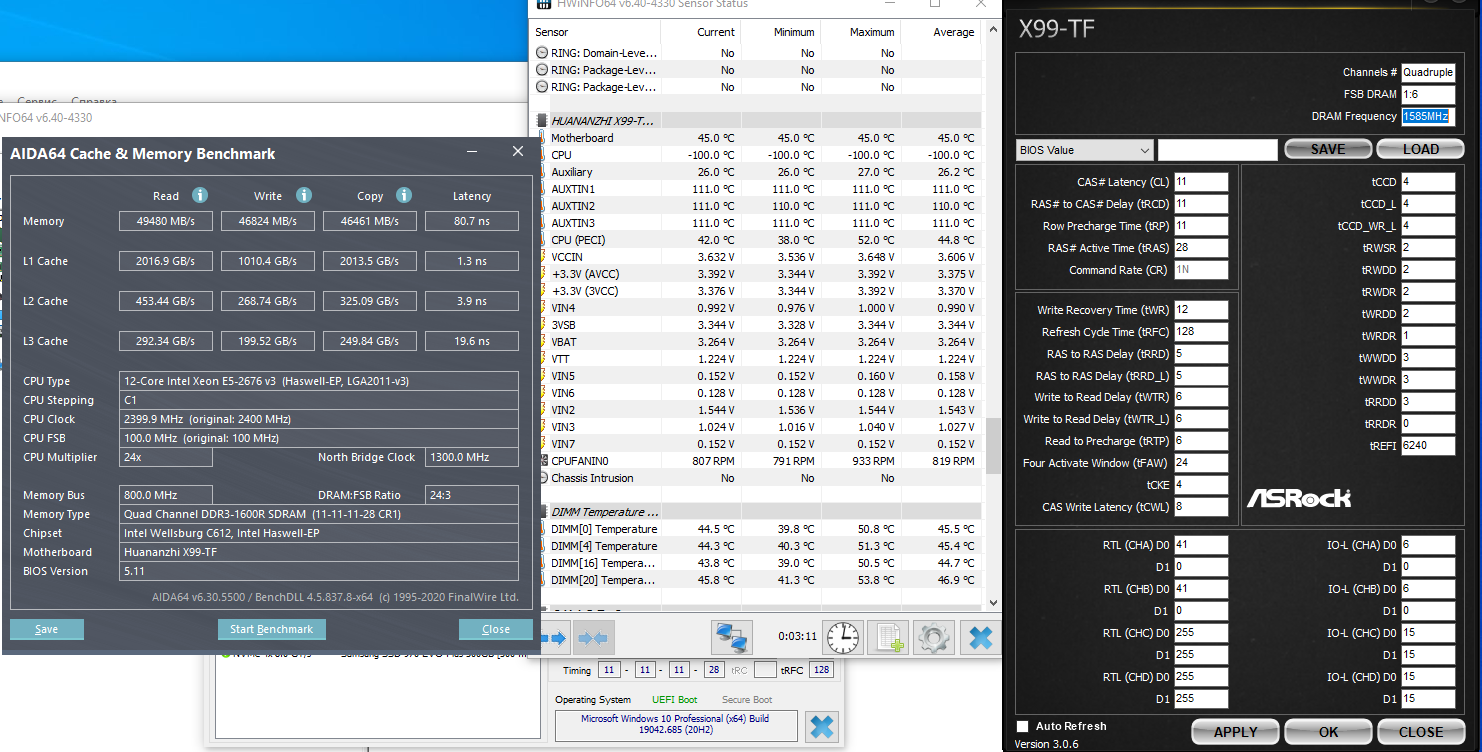1482x752 pixels.
Task: Reset sensor min/max with the clock icon
Action: (x=843, y=637)
